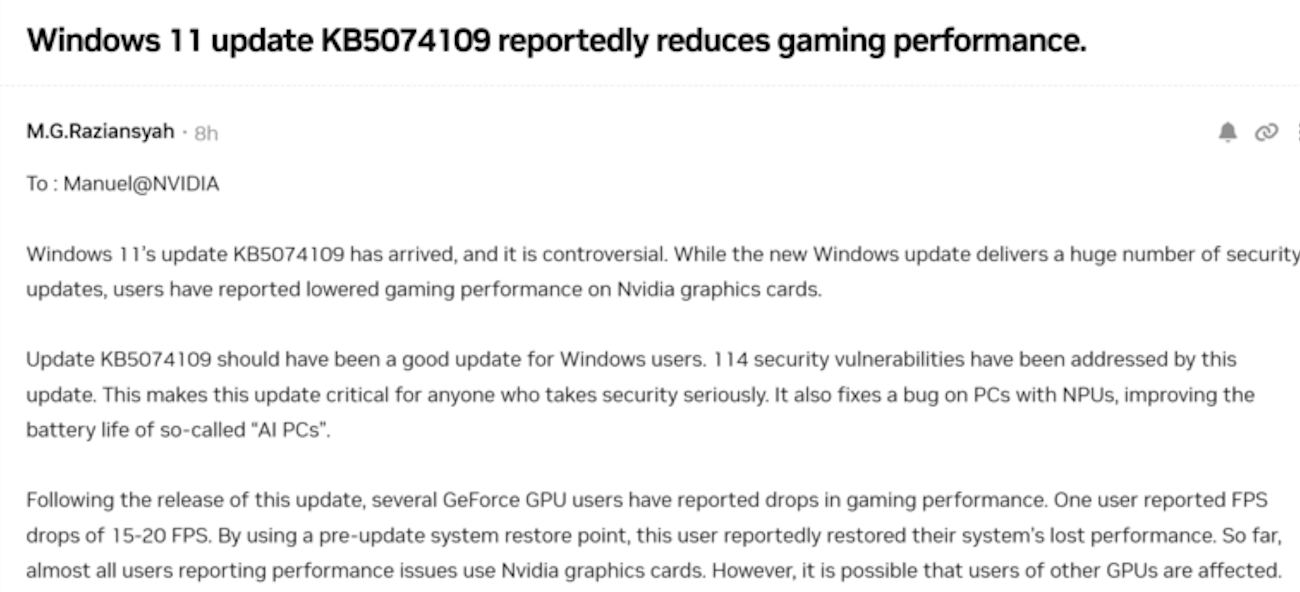This screenshot has height=592, width=1300.
Task: Click the KB5074109 gaming performance thread title
Action: click(556, 40)
